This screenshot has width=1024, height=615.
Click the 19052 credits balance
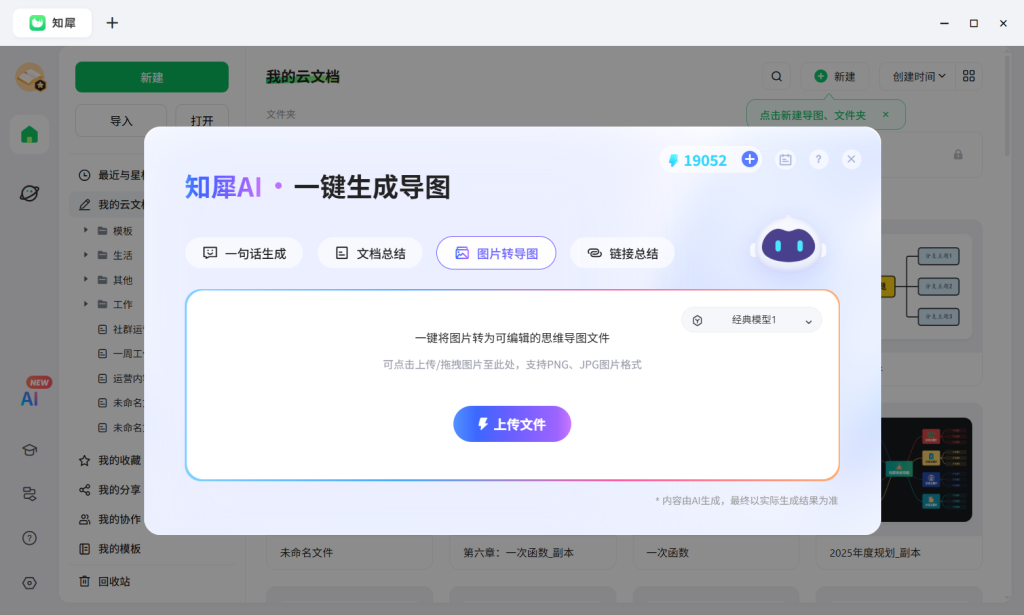pos(705,161)
